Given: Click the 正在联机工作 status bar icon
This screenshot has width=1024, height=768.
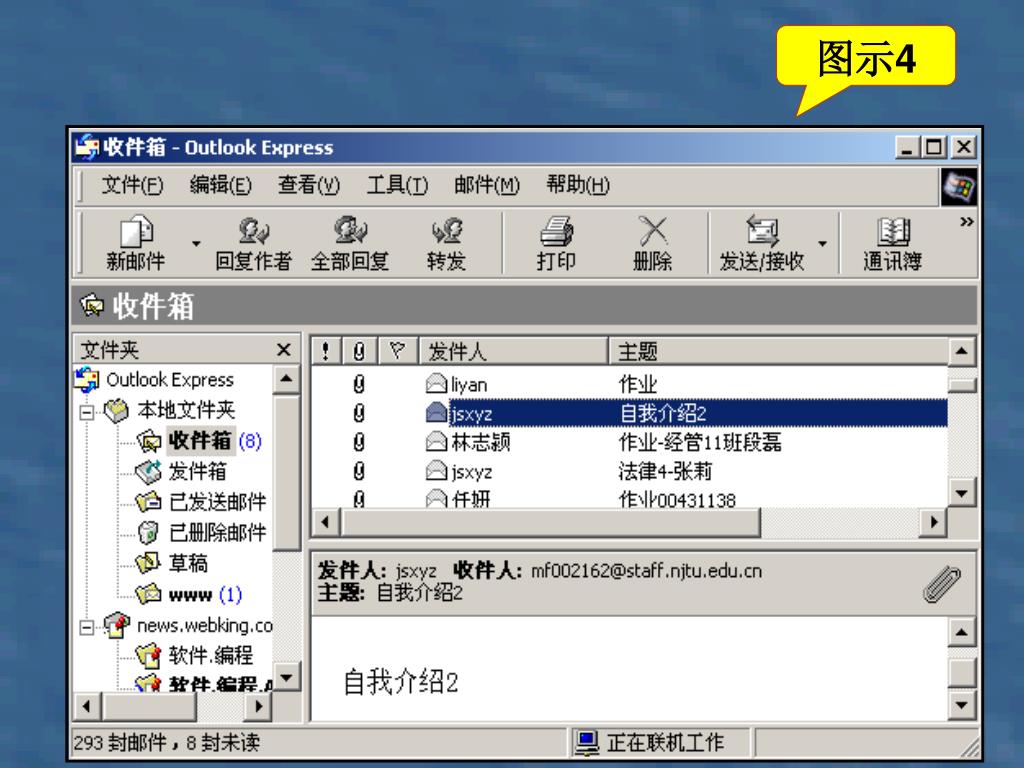Looking at the screenshot, I should point(586,743).
